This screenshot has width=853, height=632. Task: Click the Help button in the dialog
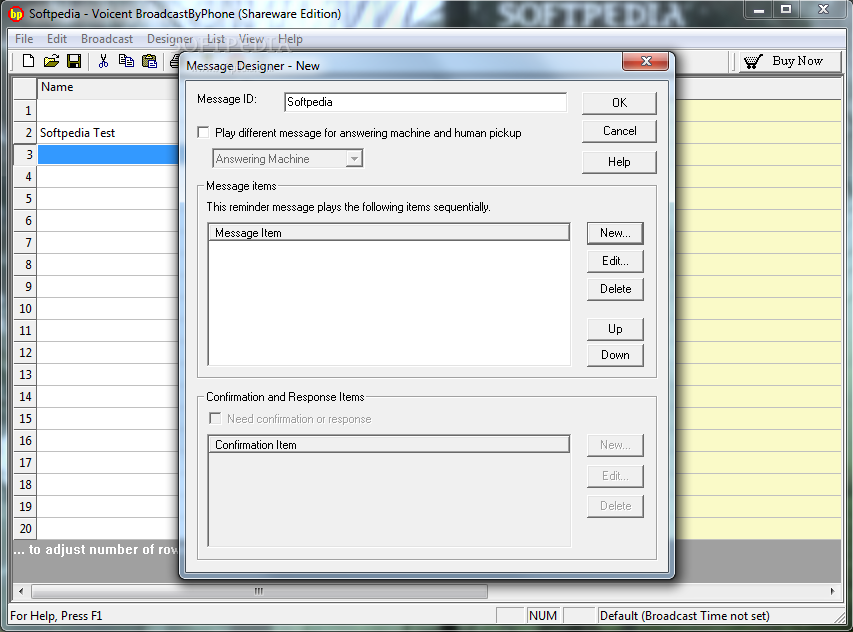click(x=619, y=162)
